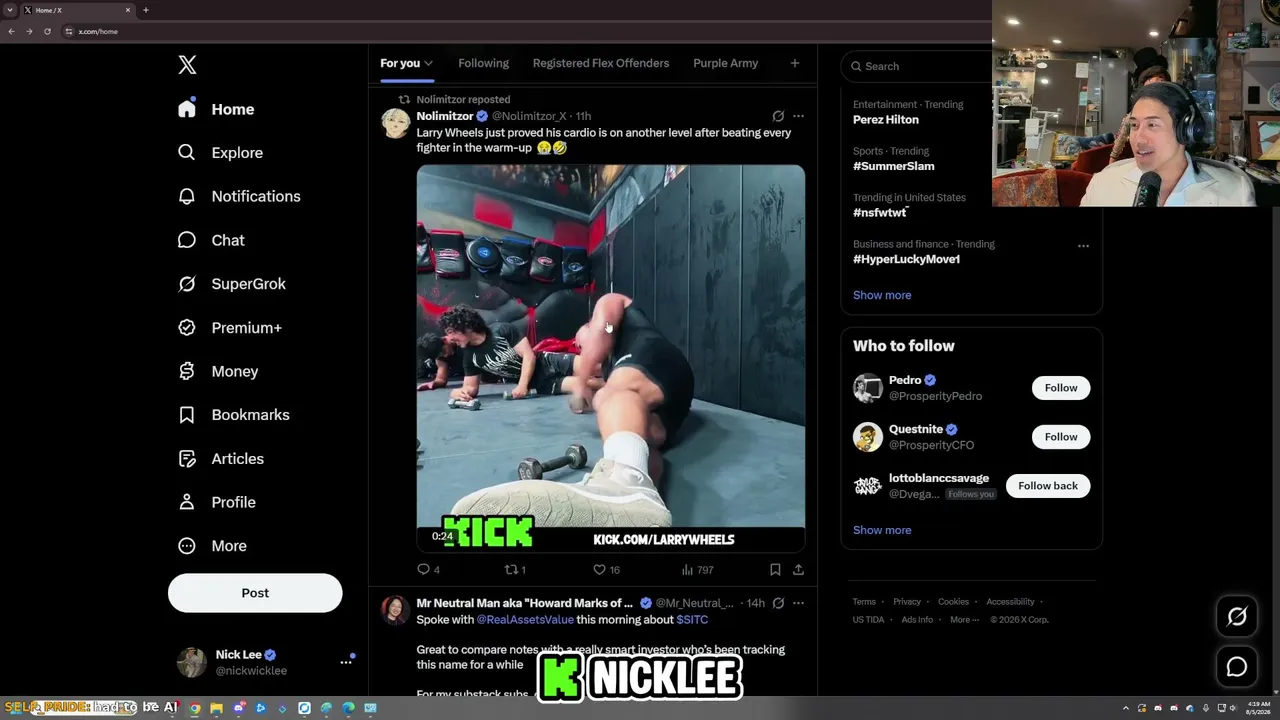Screen dimensions: 1280x720
Task: Click the Post button
Action: (x=255, y=593)
